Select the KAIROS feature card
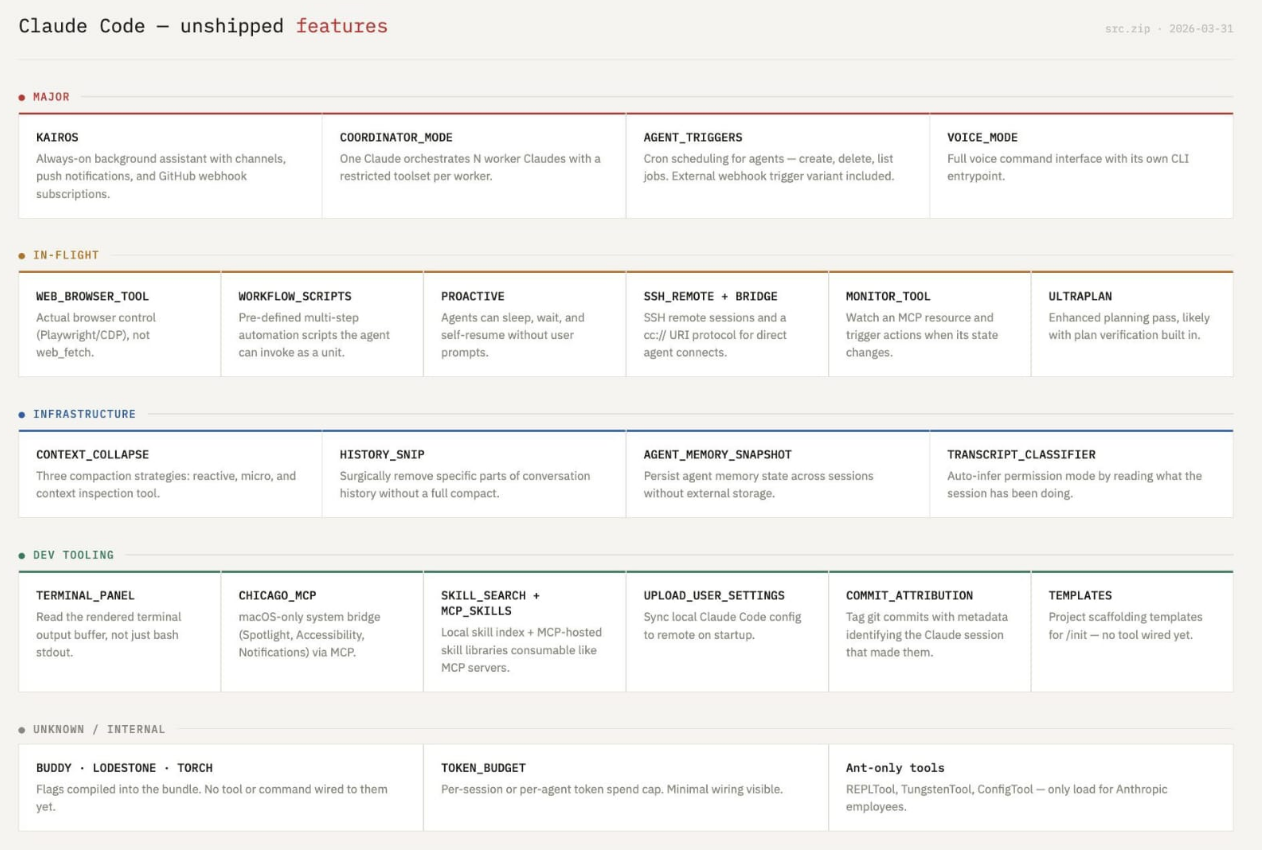1262x850 pixels. [x=170, y=165]
